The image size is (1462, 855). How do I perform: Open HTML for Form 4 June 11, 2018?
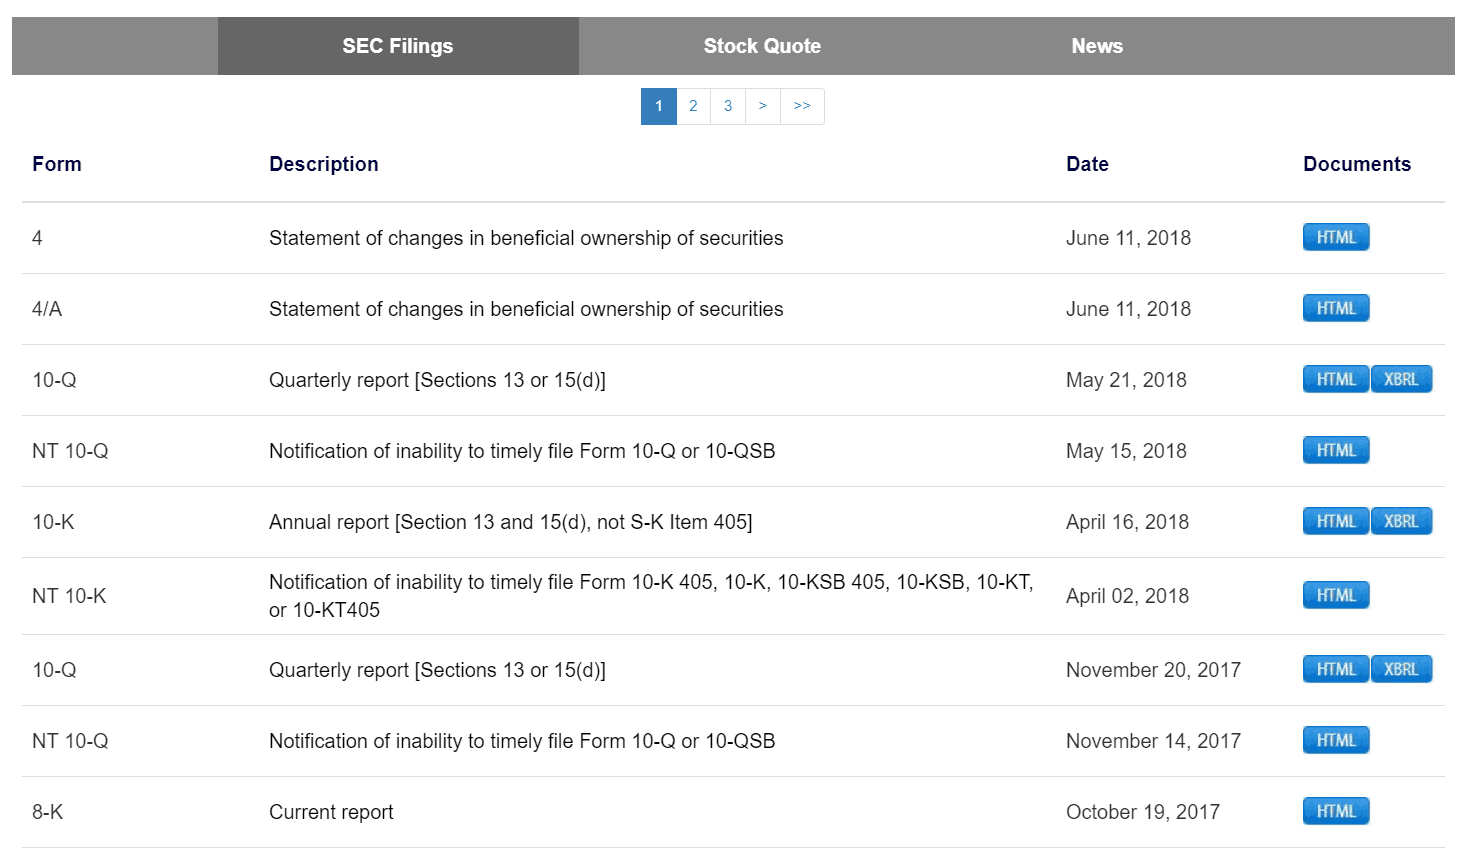pyautogui.click(x=1335, y=237)
